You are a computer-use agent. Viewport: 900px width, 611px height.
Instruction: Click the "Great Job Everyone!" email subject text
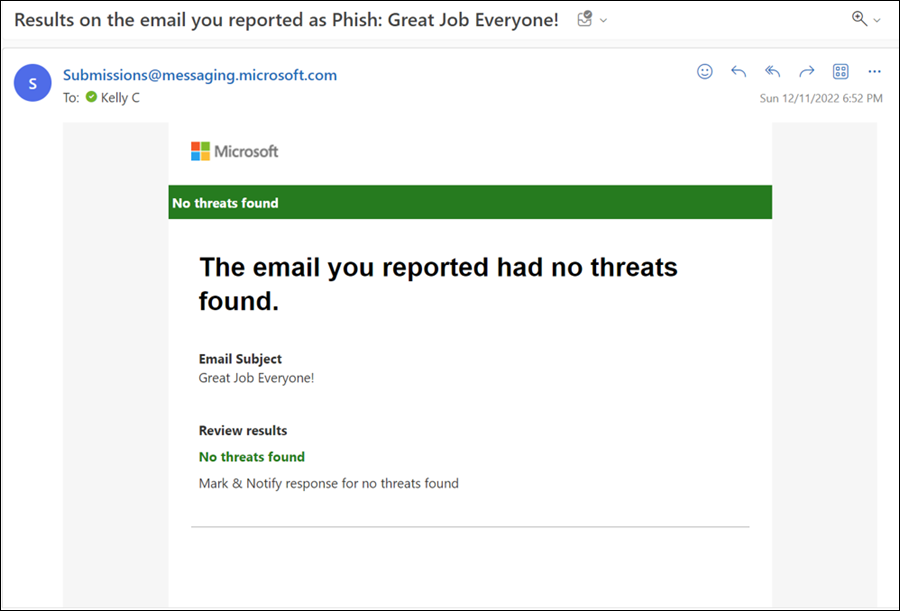click(256, 378)
